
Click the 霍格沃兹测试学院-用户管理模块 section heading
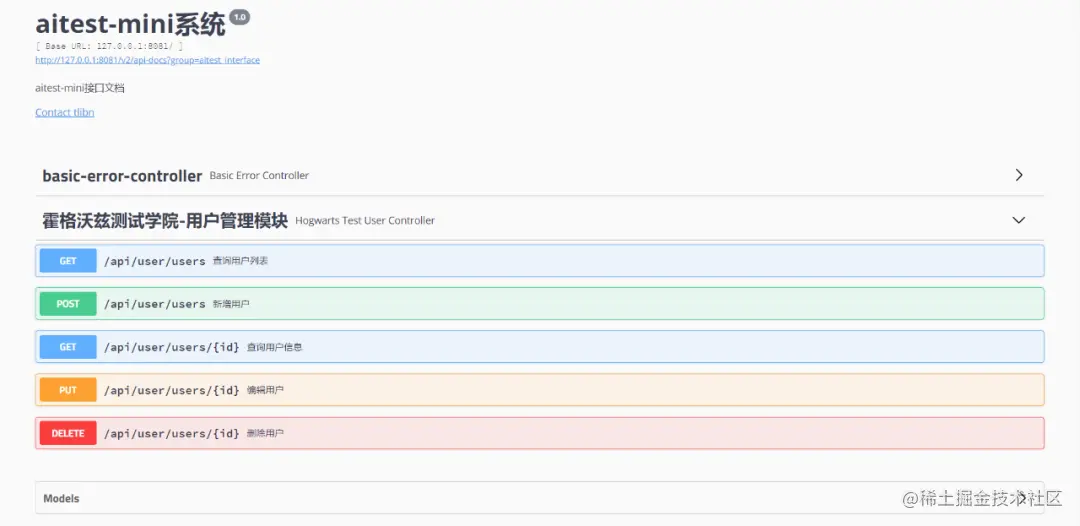[x=165, y=220]
